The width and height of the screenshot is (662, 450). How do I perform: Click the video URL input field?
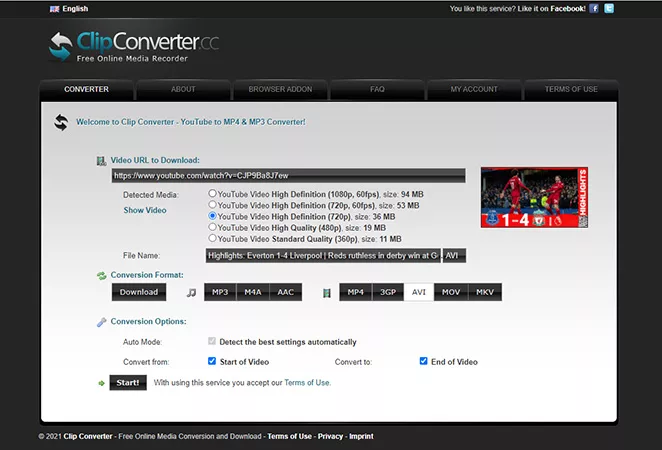tap(289, 176)
